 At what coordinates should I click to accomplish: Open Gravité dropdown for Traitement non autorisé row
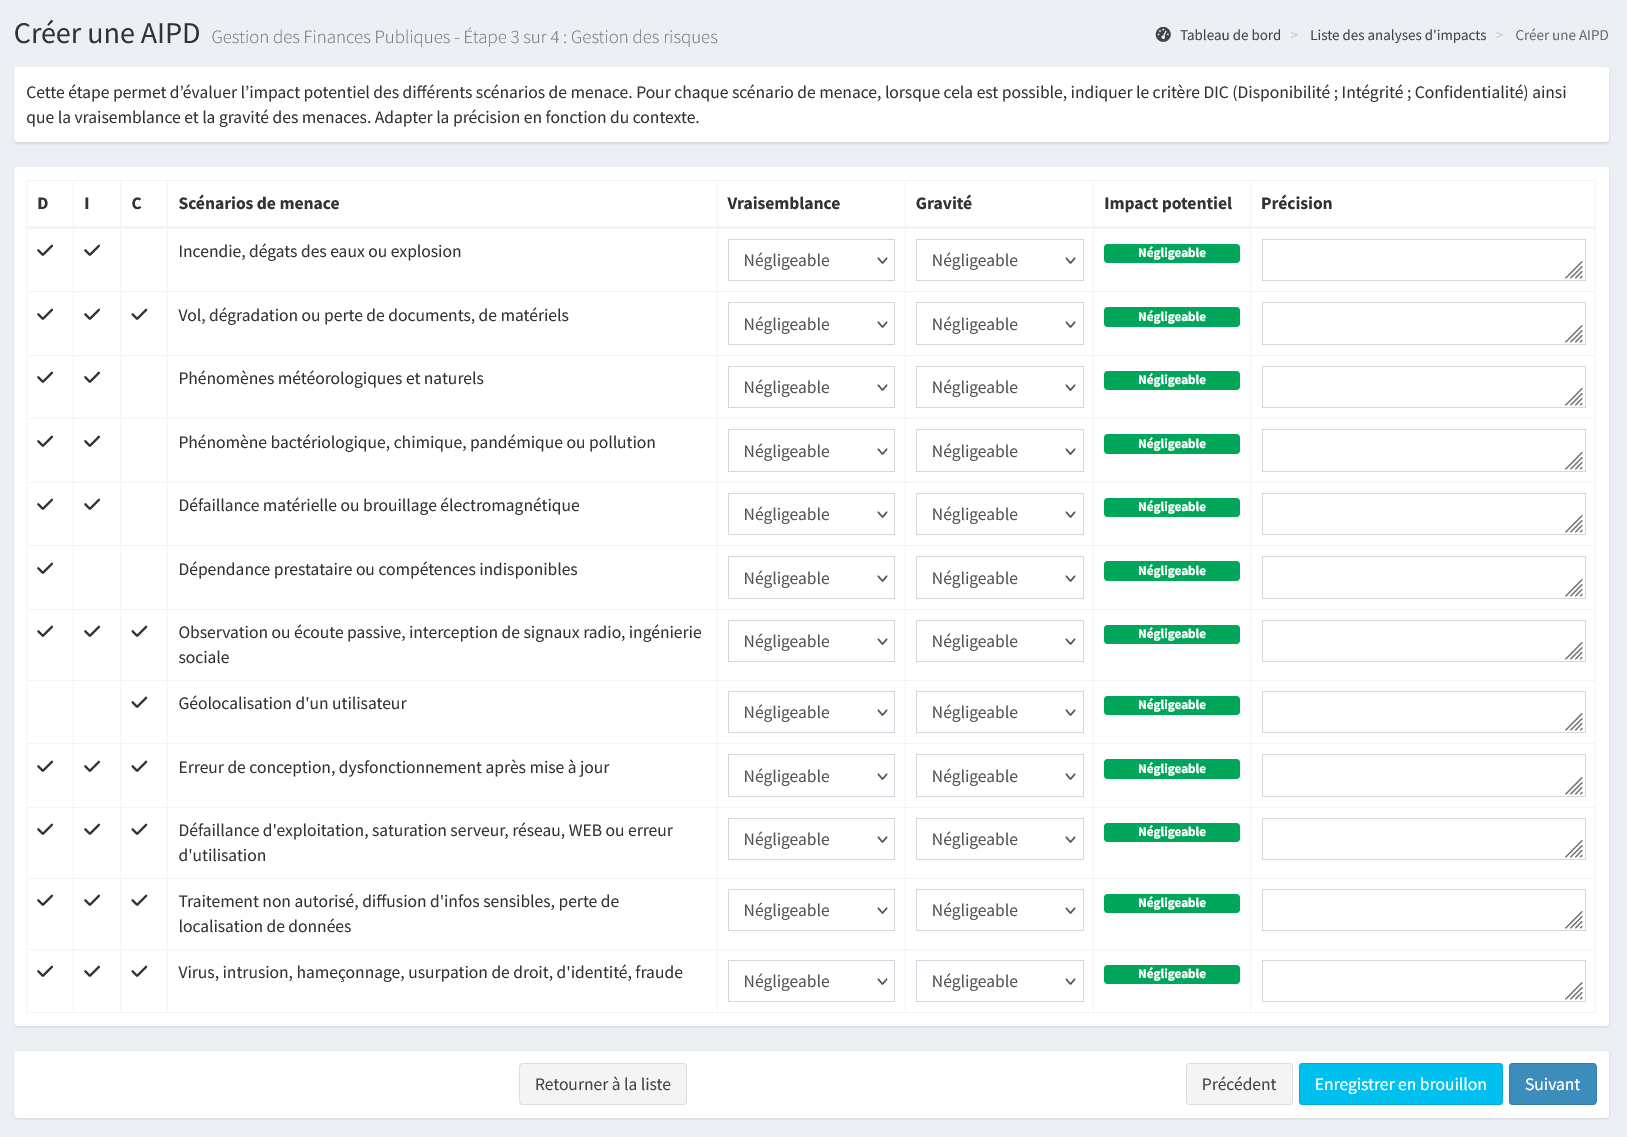click(x=999, y=910)
